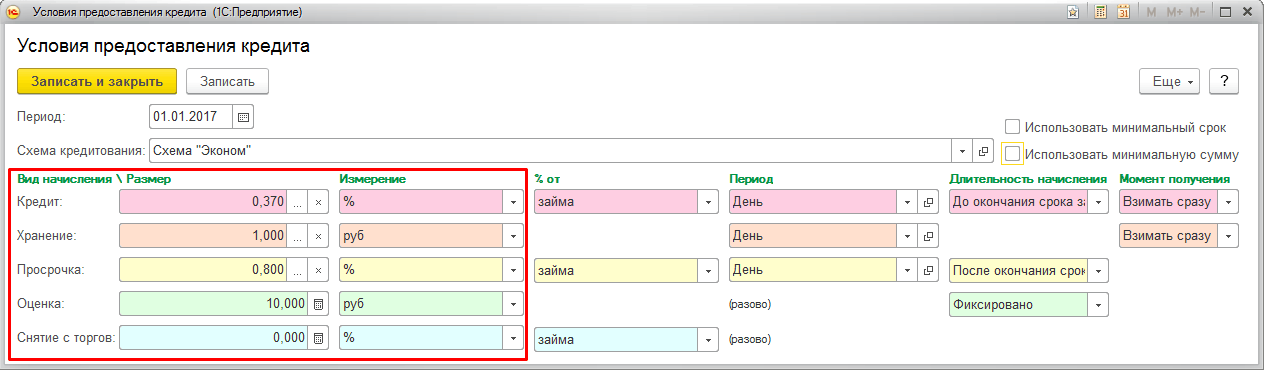Expand Схема кредитования dropdown list
Viewport: 1264px width, 370px height.
coord(962,151)
